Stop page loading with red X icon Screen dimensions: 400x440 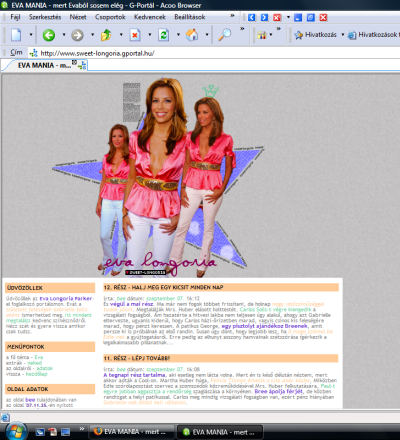click(x=135, y=35)
